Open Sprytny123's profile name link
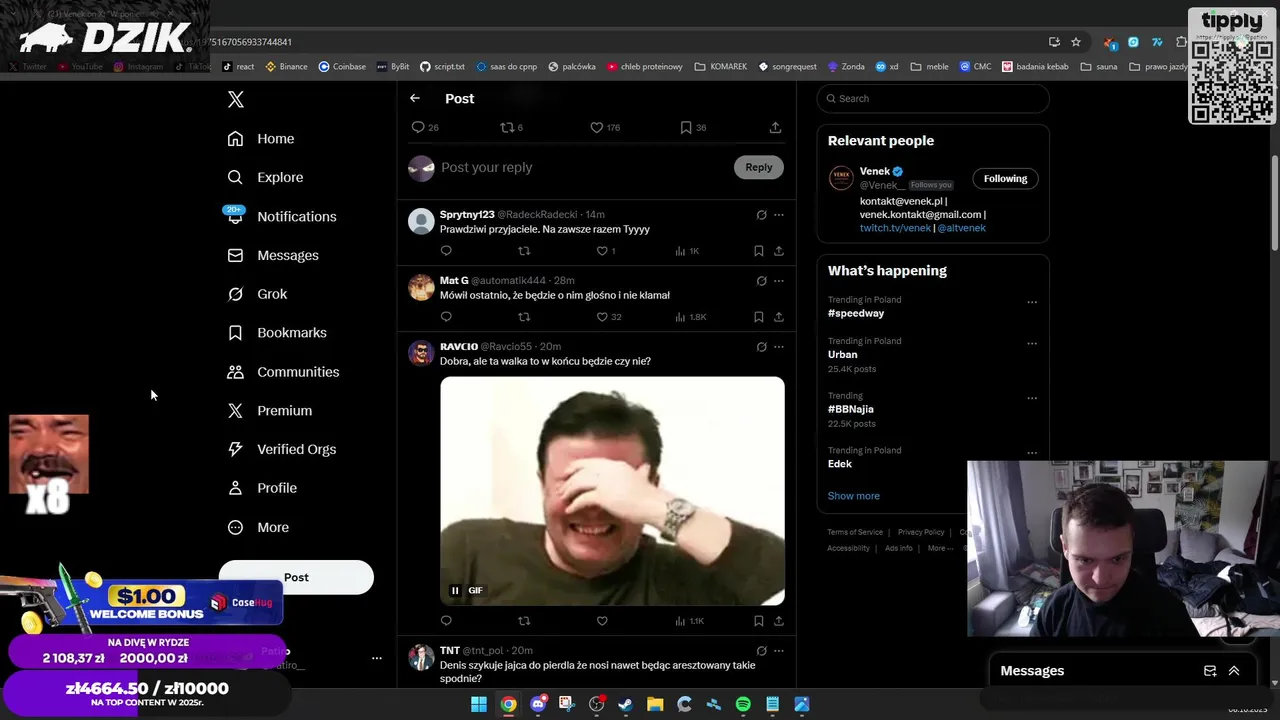 [467, 215]
